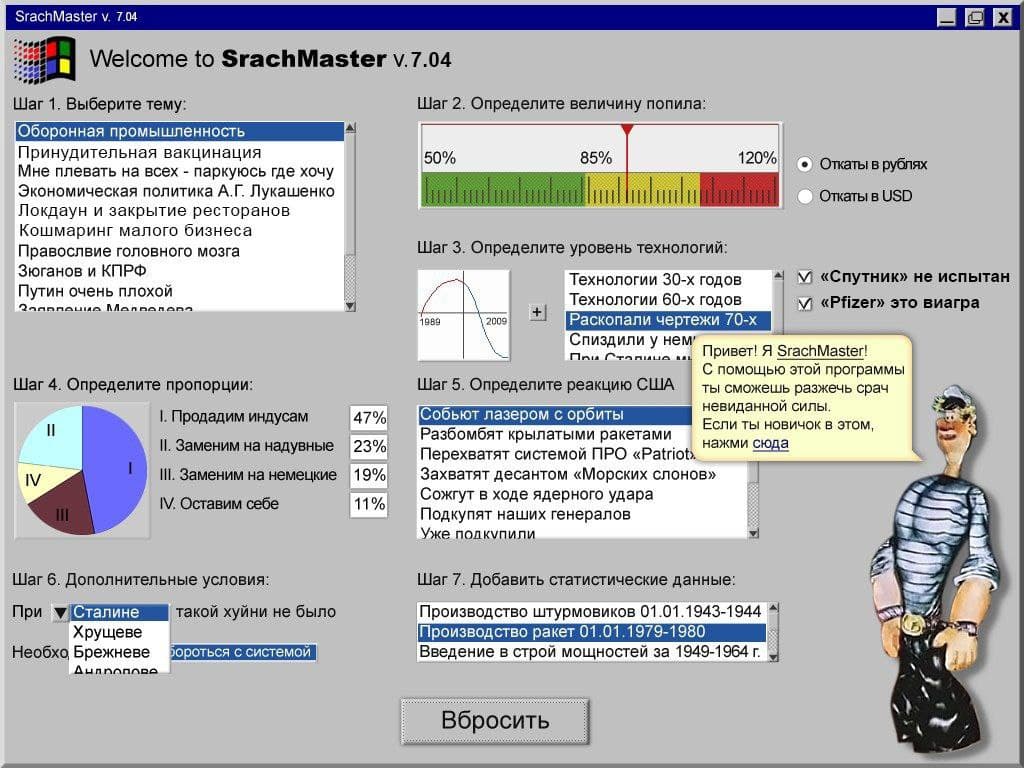The image size is (1024, 768).
Task: Select «Подкупят наших генералов» reaction
Action: (525, 514)
